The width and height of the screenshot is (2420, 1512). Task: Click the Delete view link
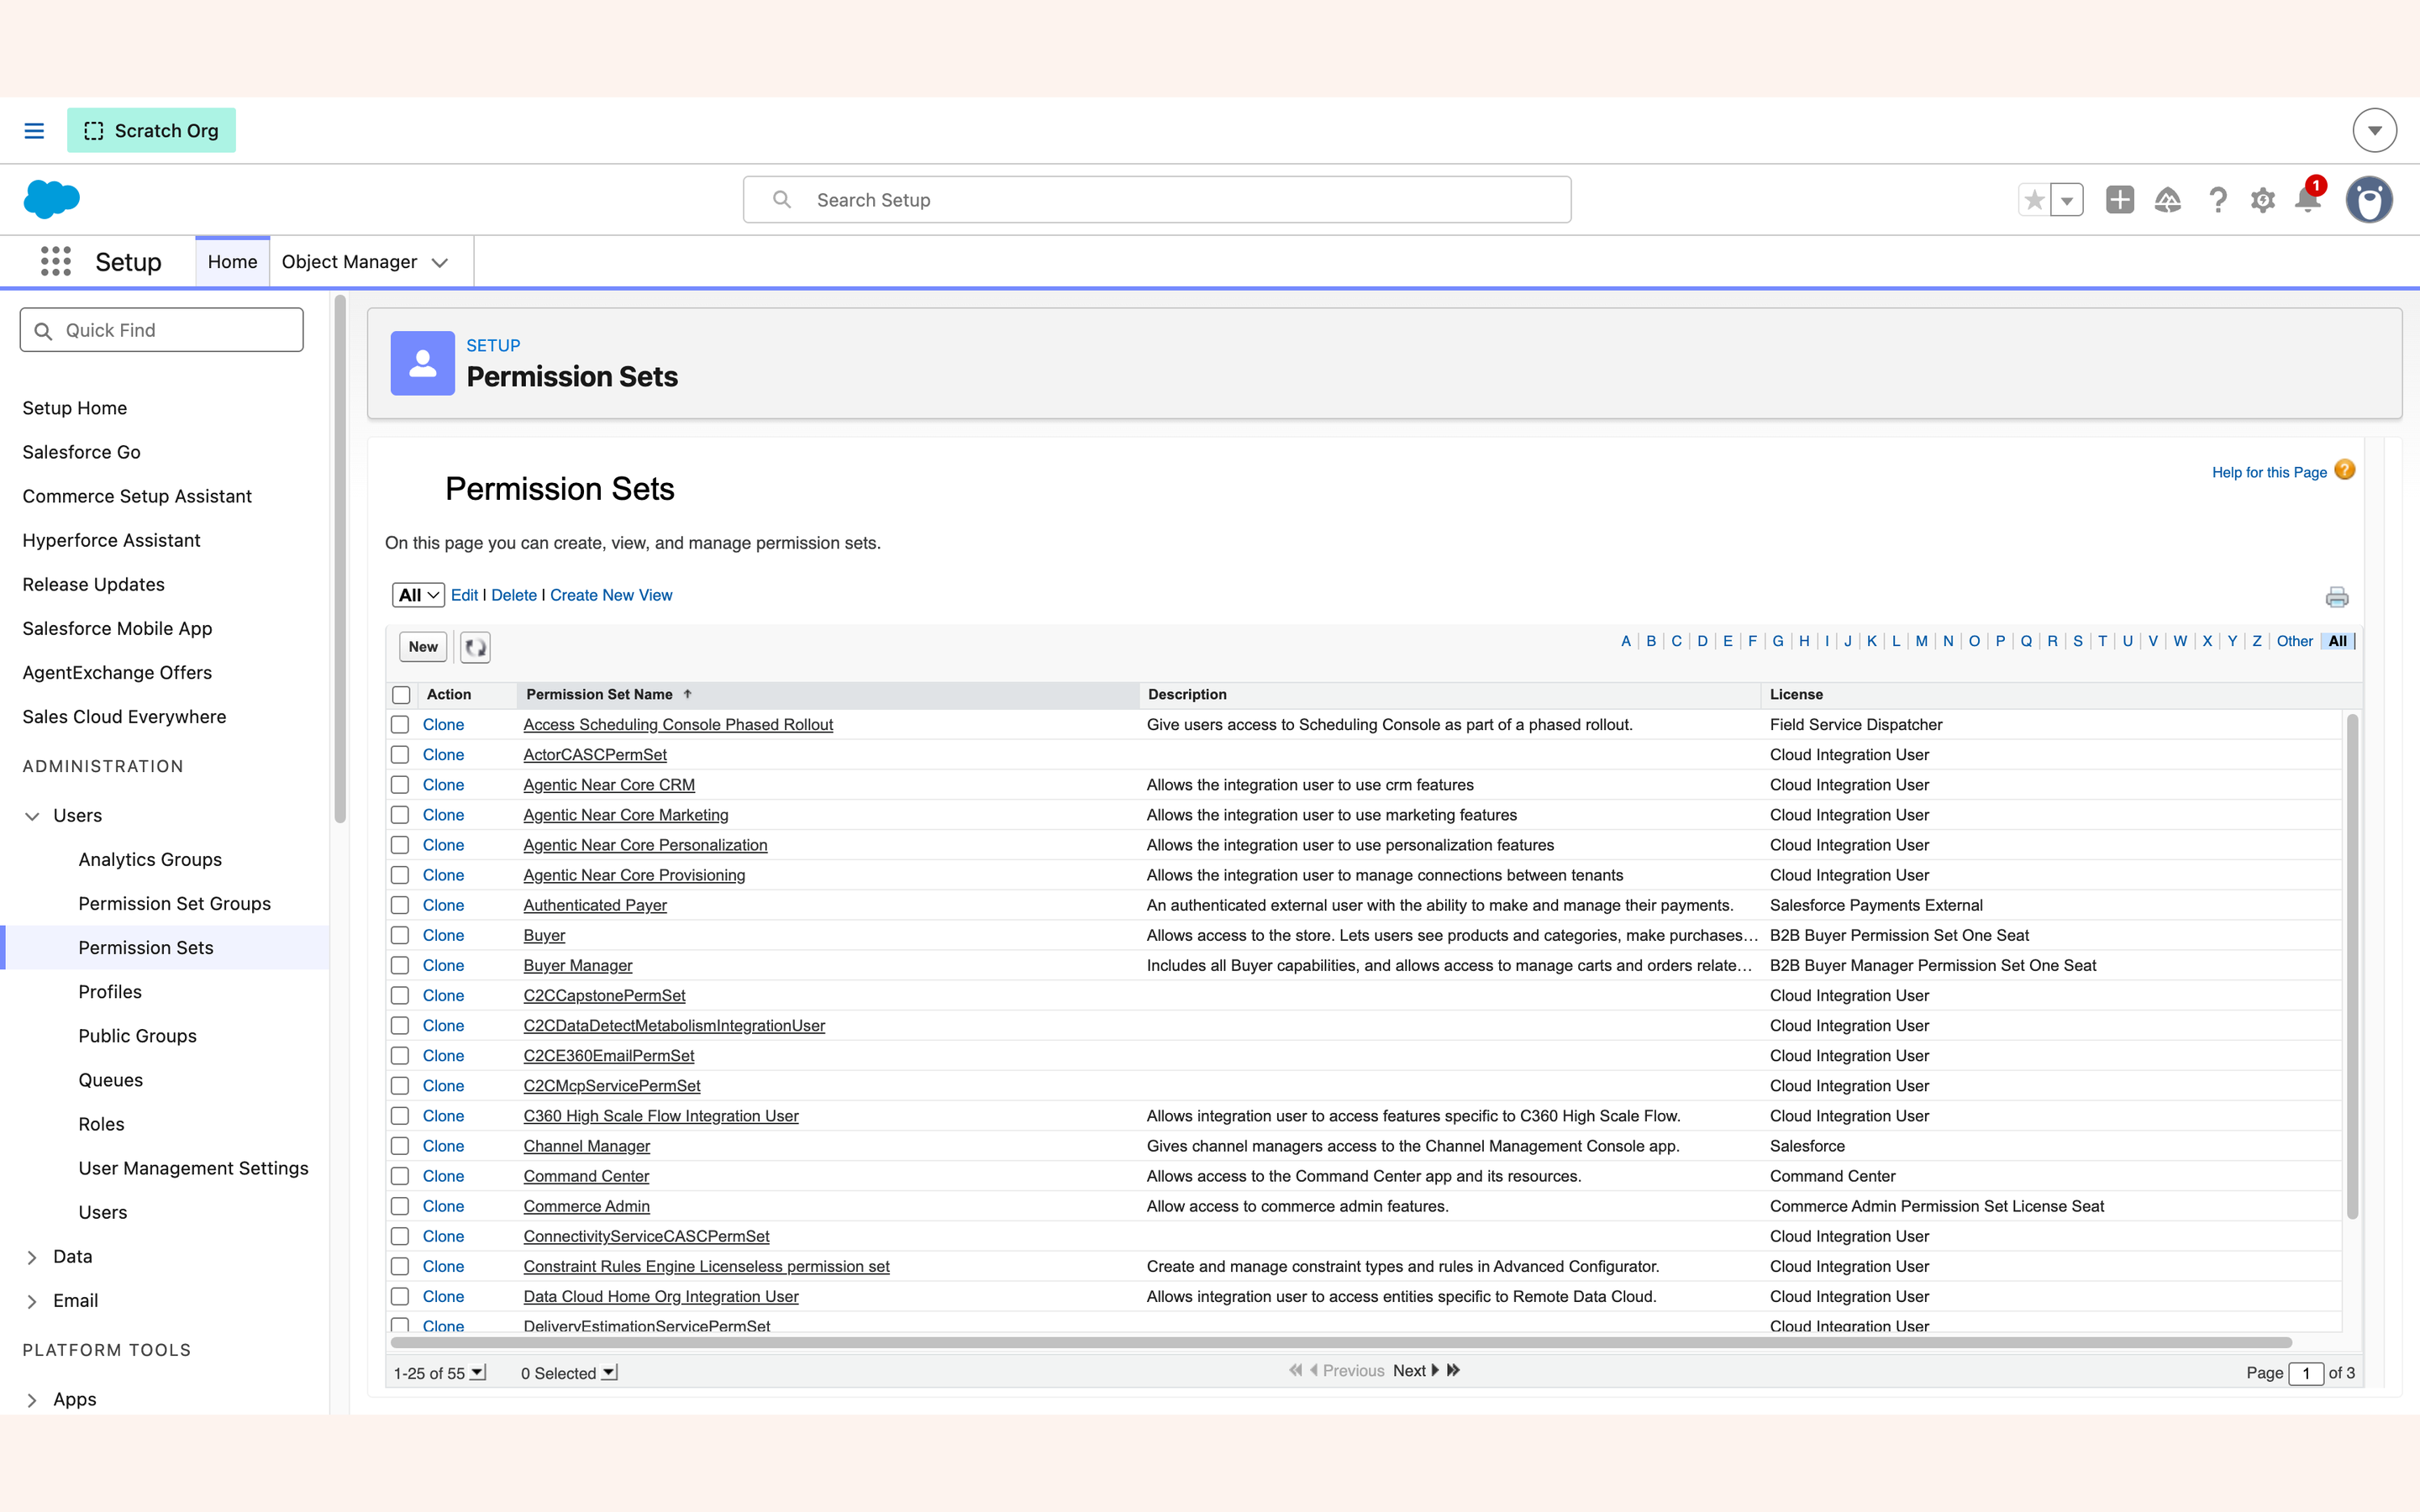click(514, 595)
